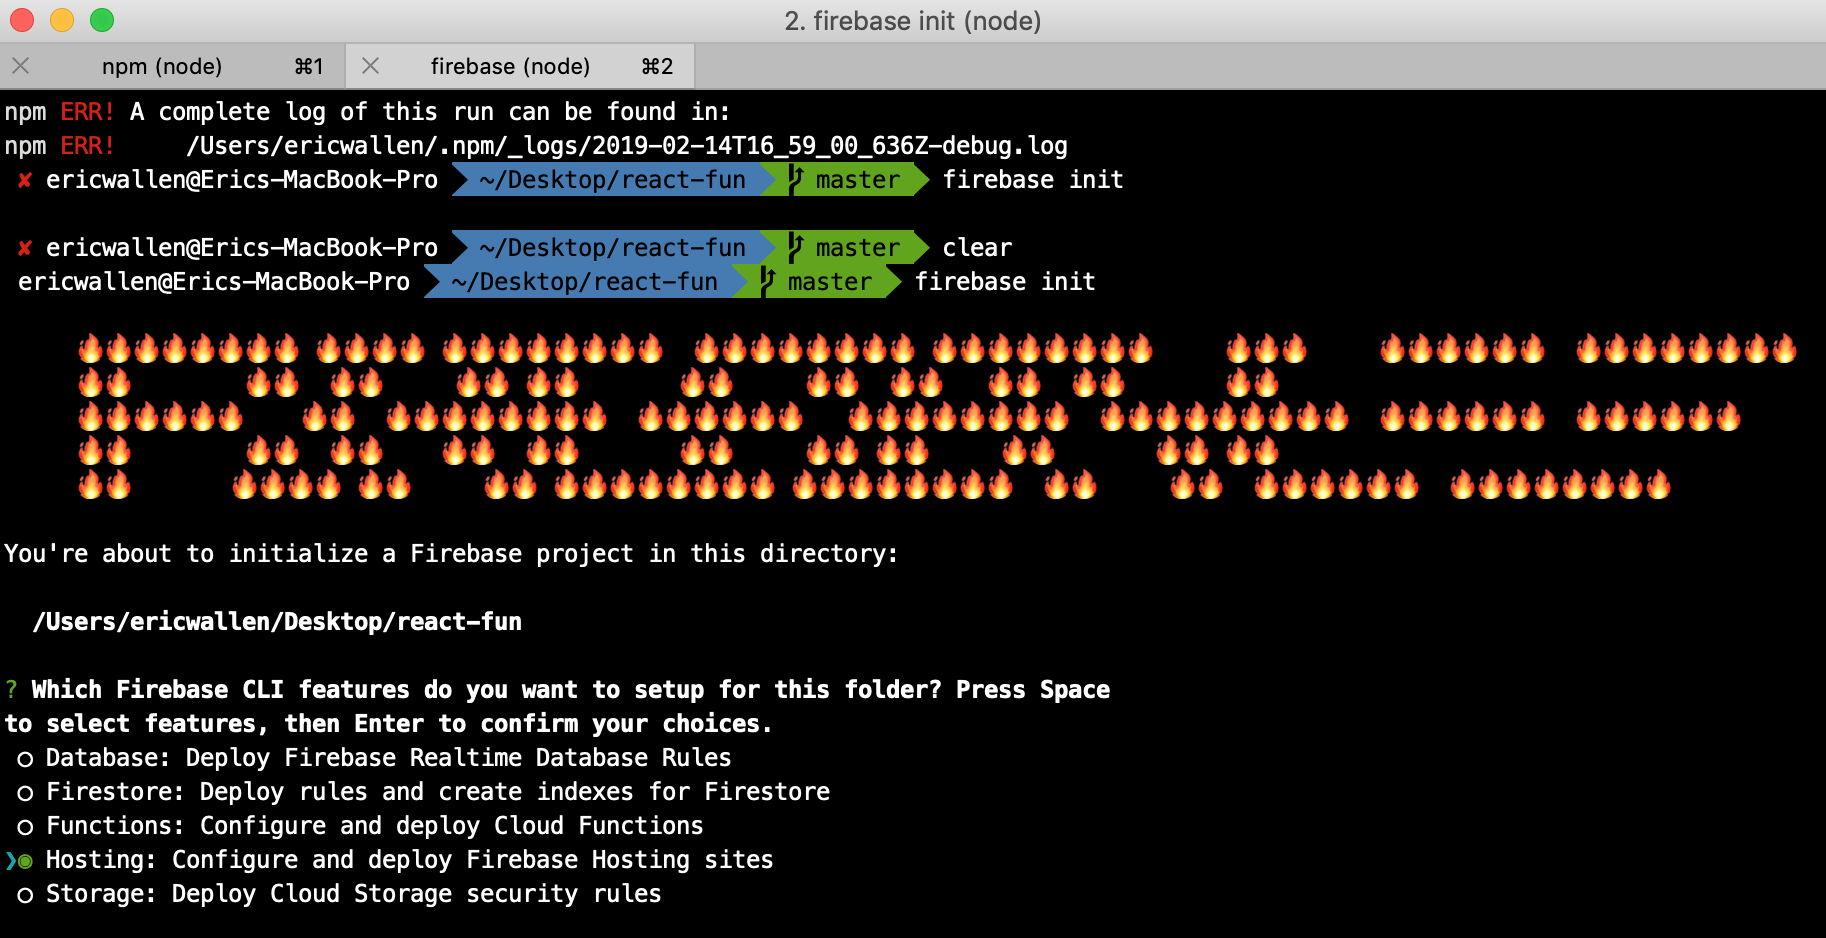
Task: Click 'Hosting: Configure and deploy Firebase Hosting sites'
Action: 409,860
